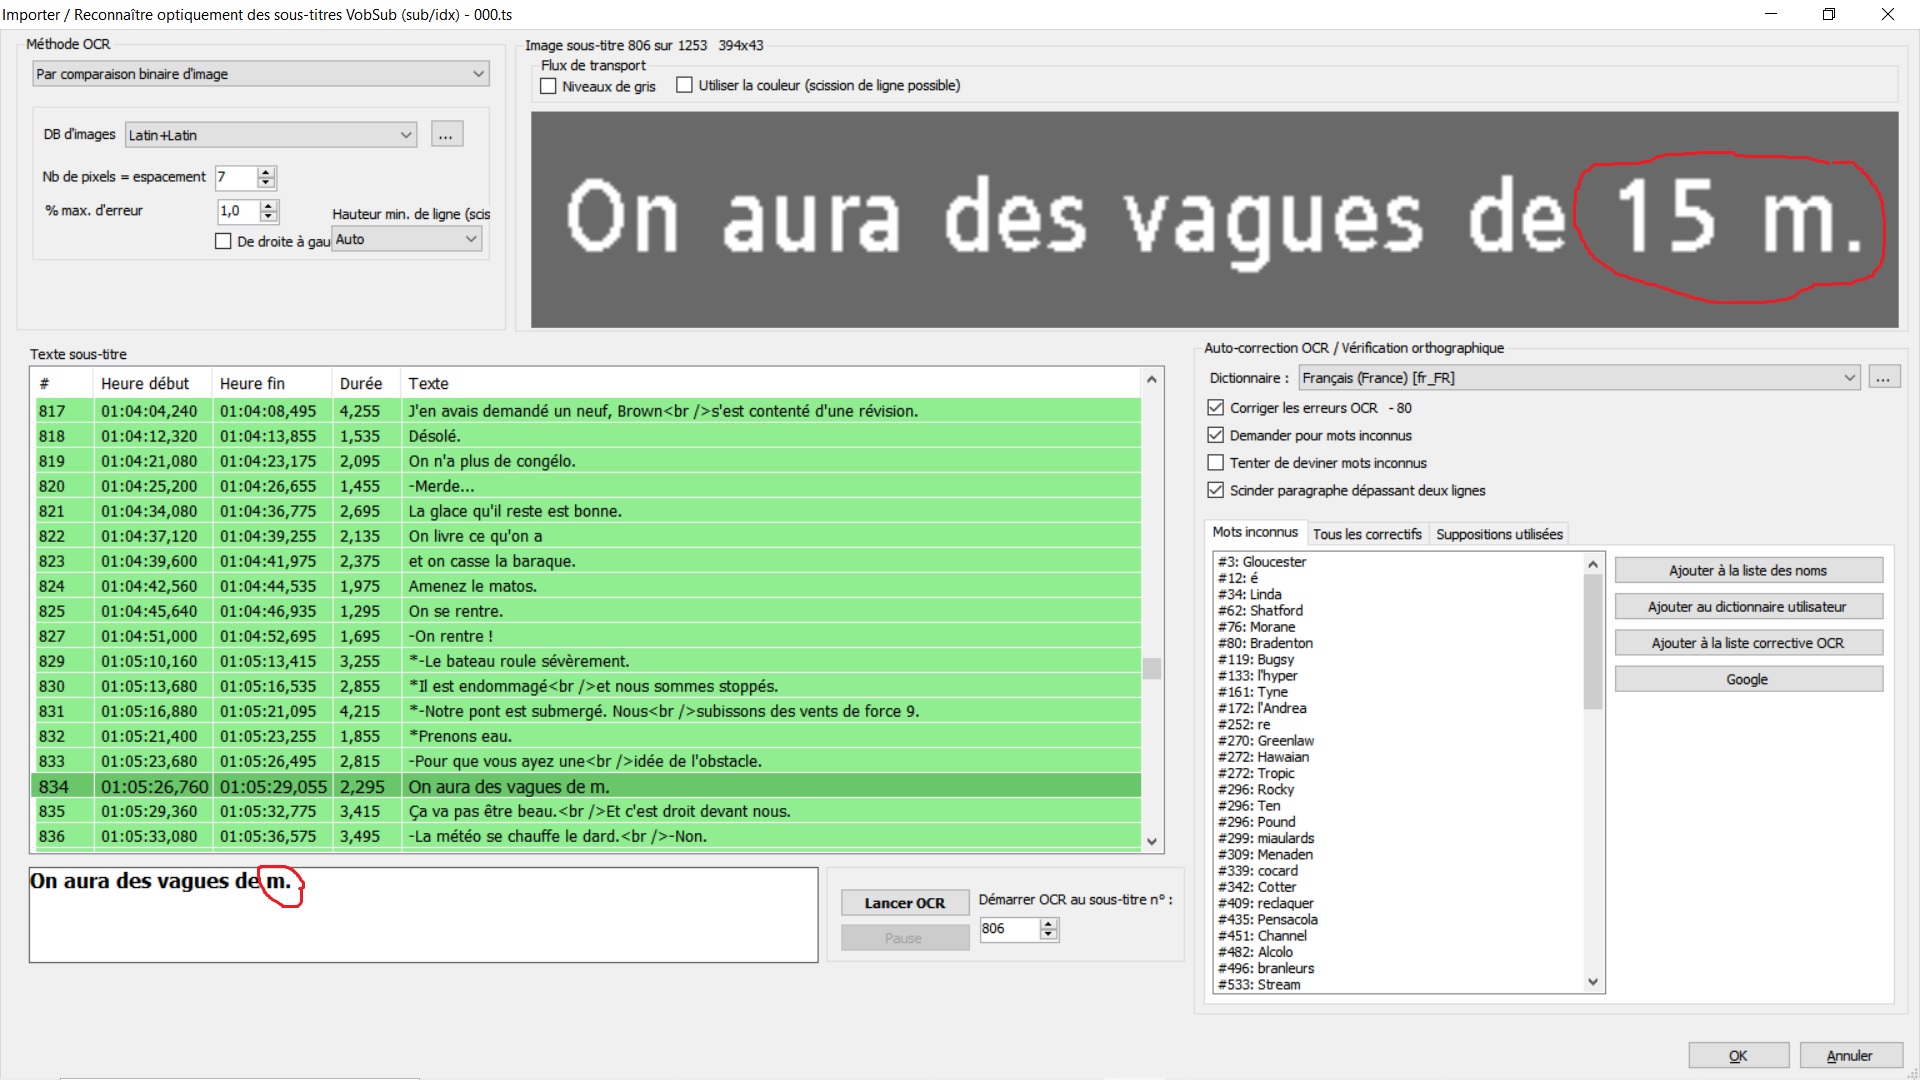Click Ajouter à la liste des noms
The height and width of the screenshot is (1080, 1920).
click(x=1747, y=570)
